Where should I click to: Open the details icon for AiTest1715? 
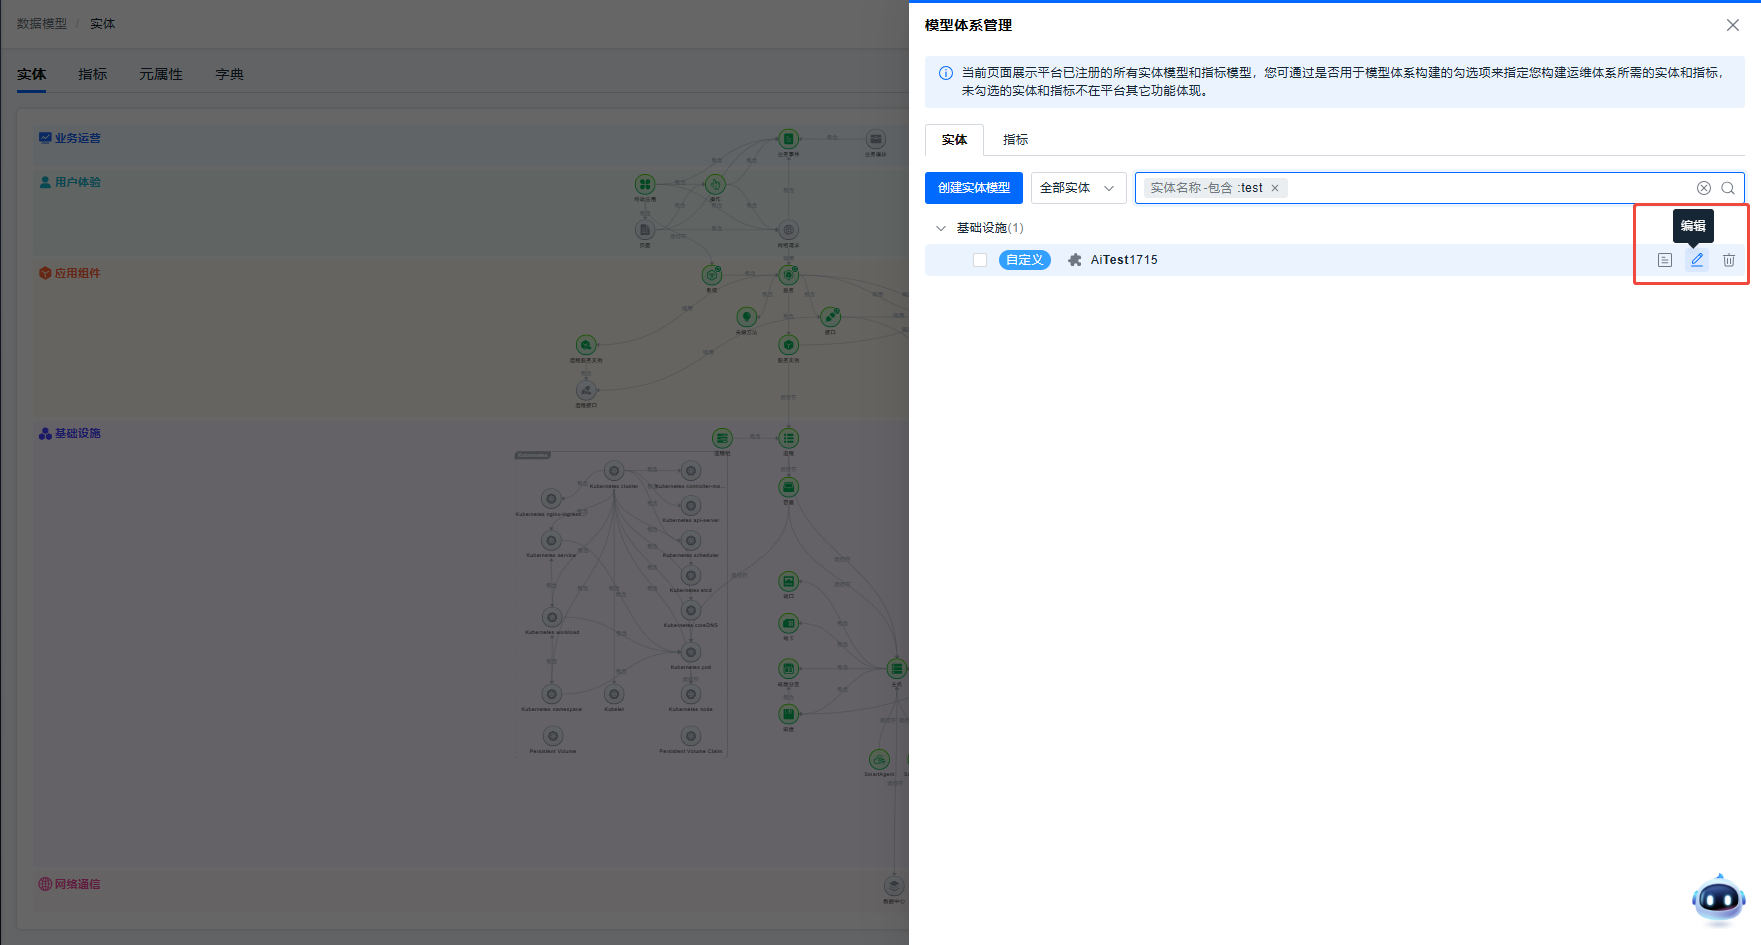1665,260
